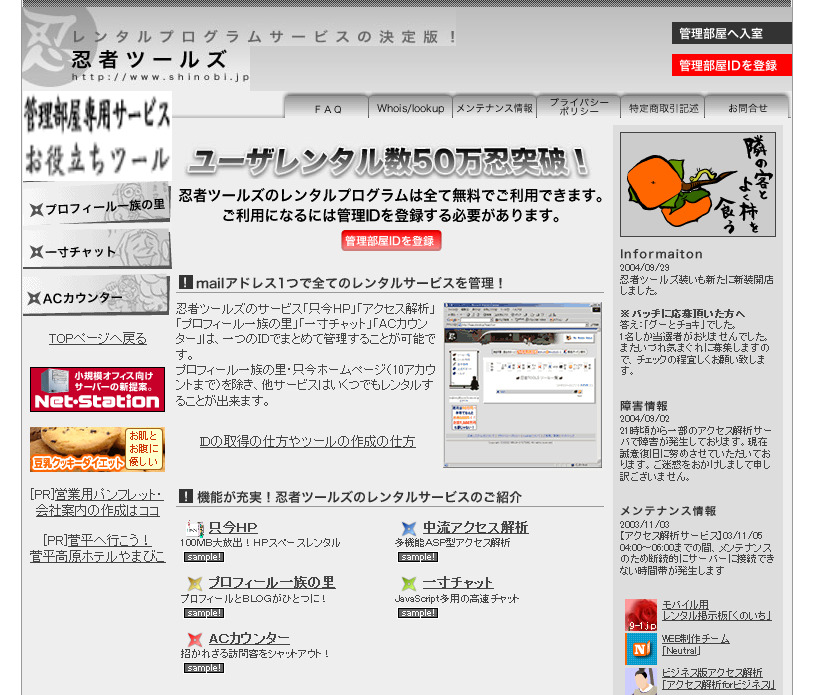The width and height of the screenshot is (814, 695).
Task: Open the 忠流アクセス解析 link
Action: (475, 527)
